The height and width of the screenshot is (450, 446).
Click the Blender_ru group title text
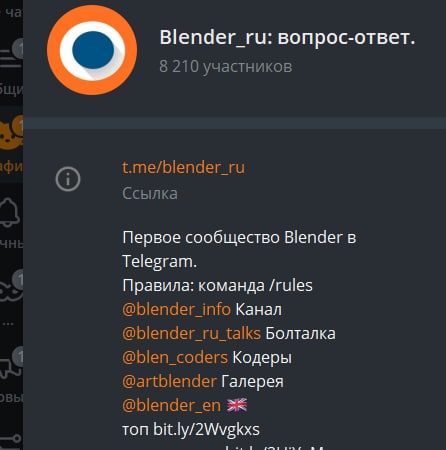point(287,37)
